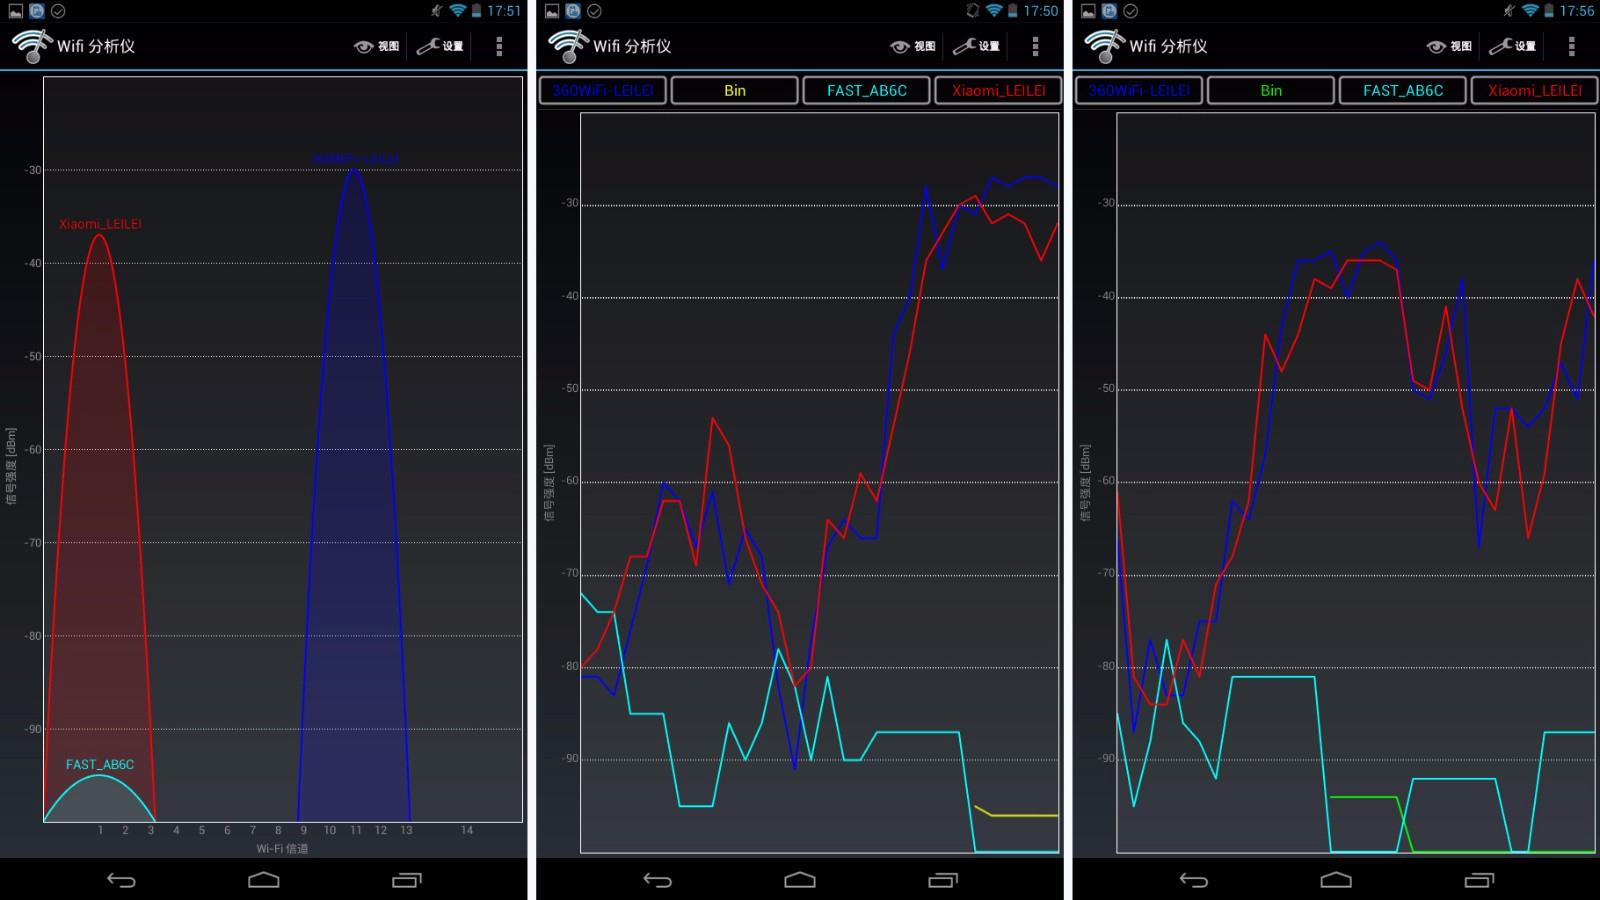Tap the home button below the 17:50 time graph
The height and width of the screenshot is (900, 1600).
coord(800,880)
